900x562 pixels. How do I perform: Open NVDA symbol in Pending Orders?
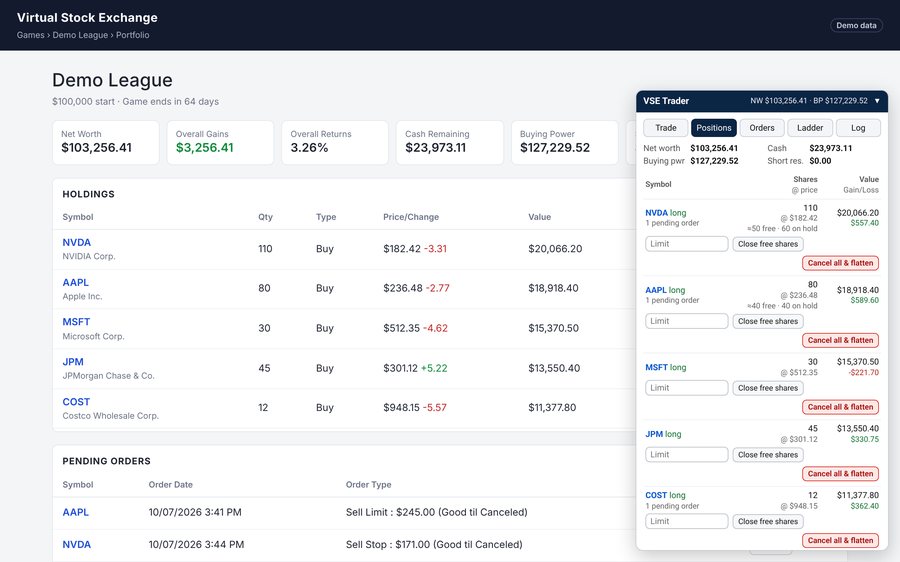76,544
